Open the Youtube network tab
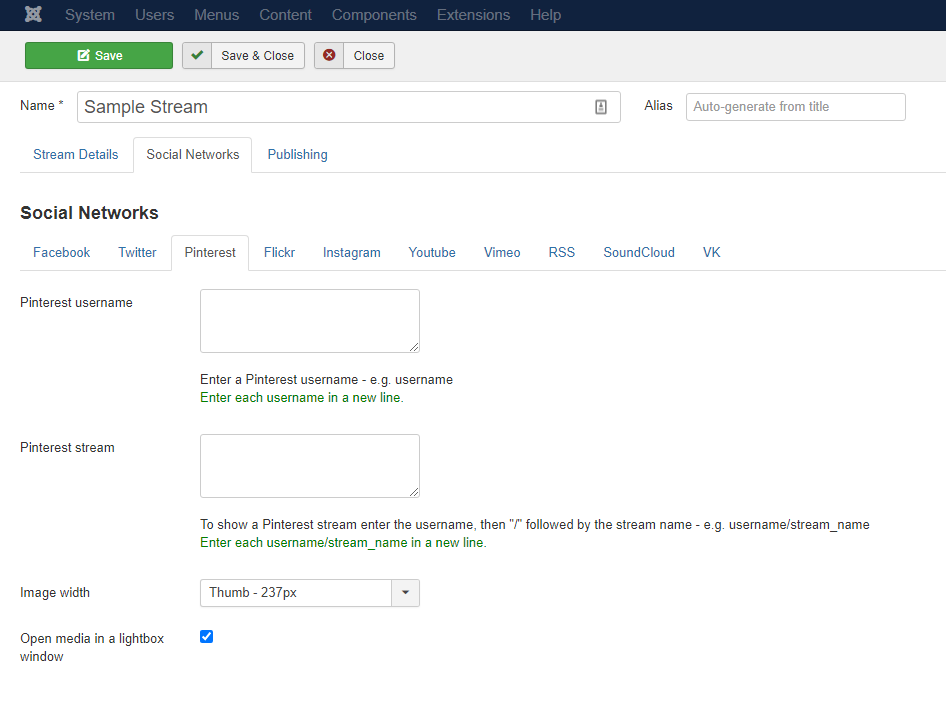Image resolution: width=946 pixels, height=704 pixels. coord(432,252)
